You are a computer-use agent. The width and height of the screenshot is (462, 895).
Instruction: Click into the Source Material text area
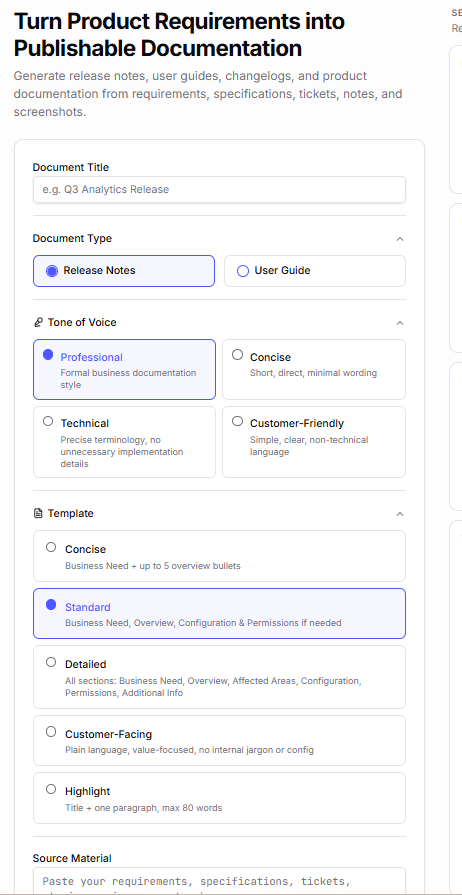click(219, 881)
